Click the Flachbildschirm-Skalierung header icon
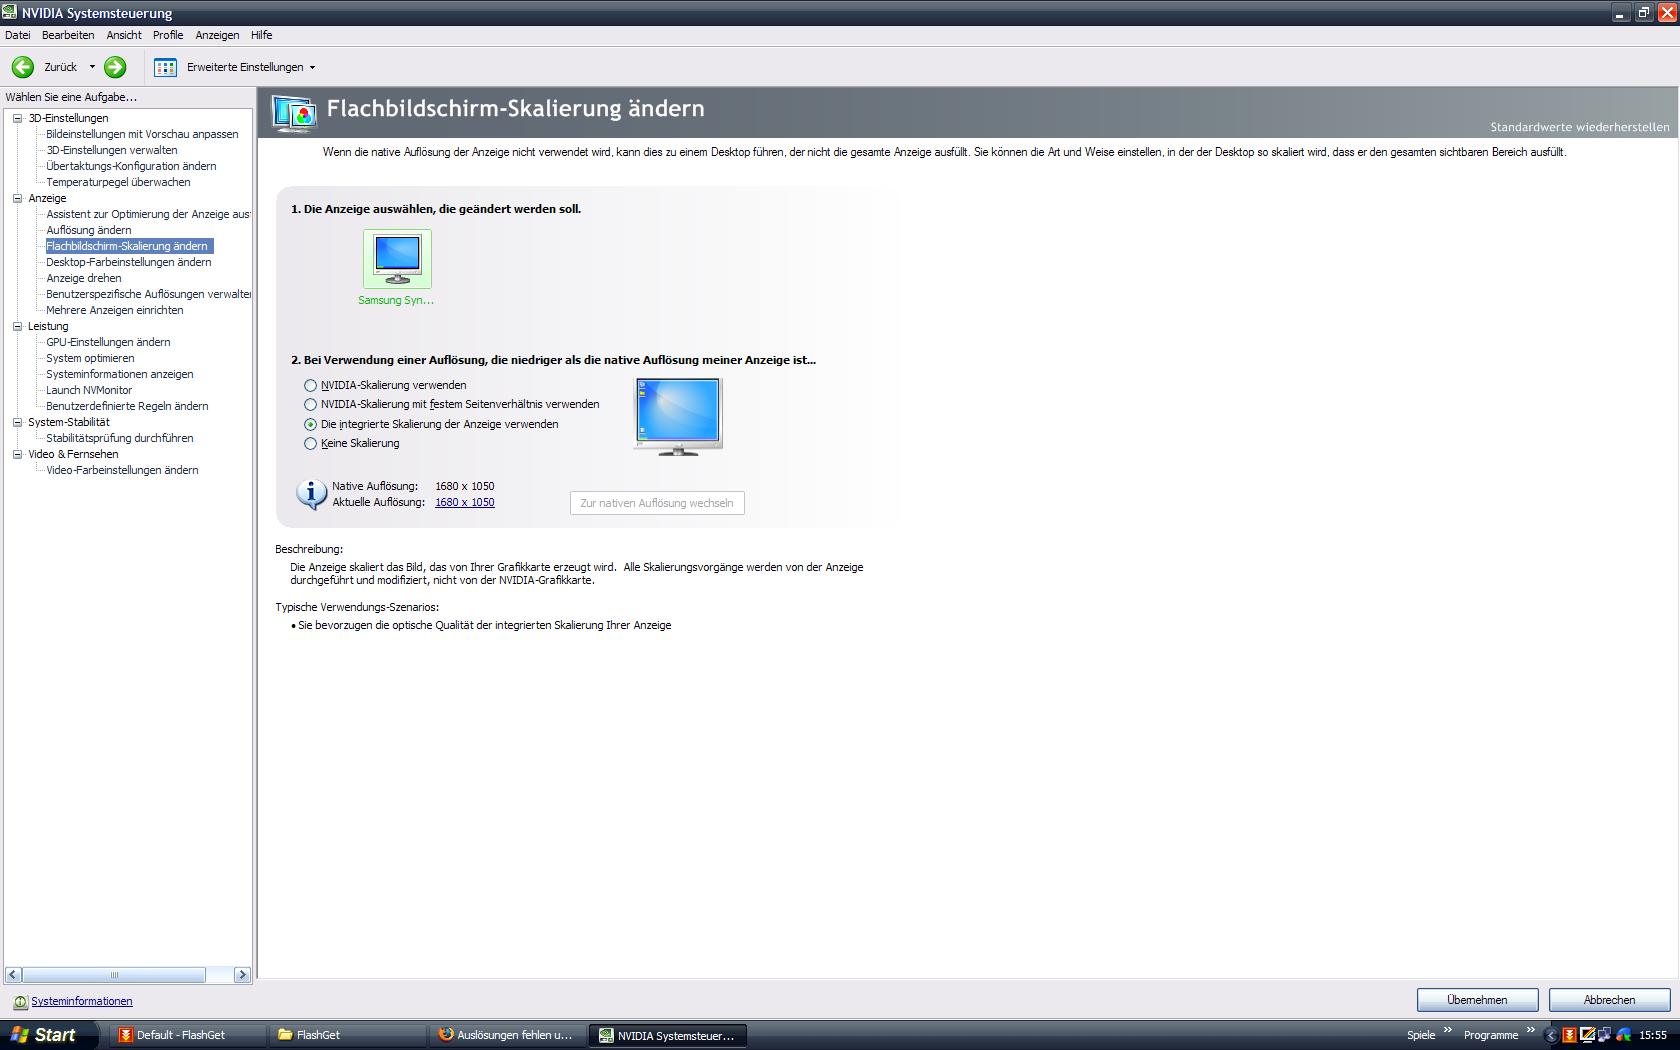The width and height of the screenshot is (1680, 1050). [295, 113]
